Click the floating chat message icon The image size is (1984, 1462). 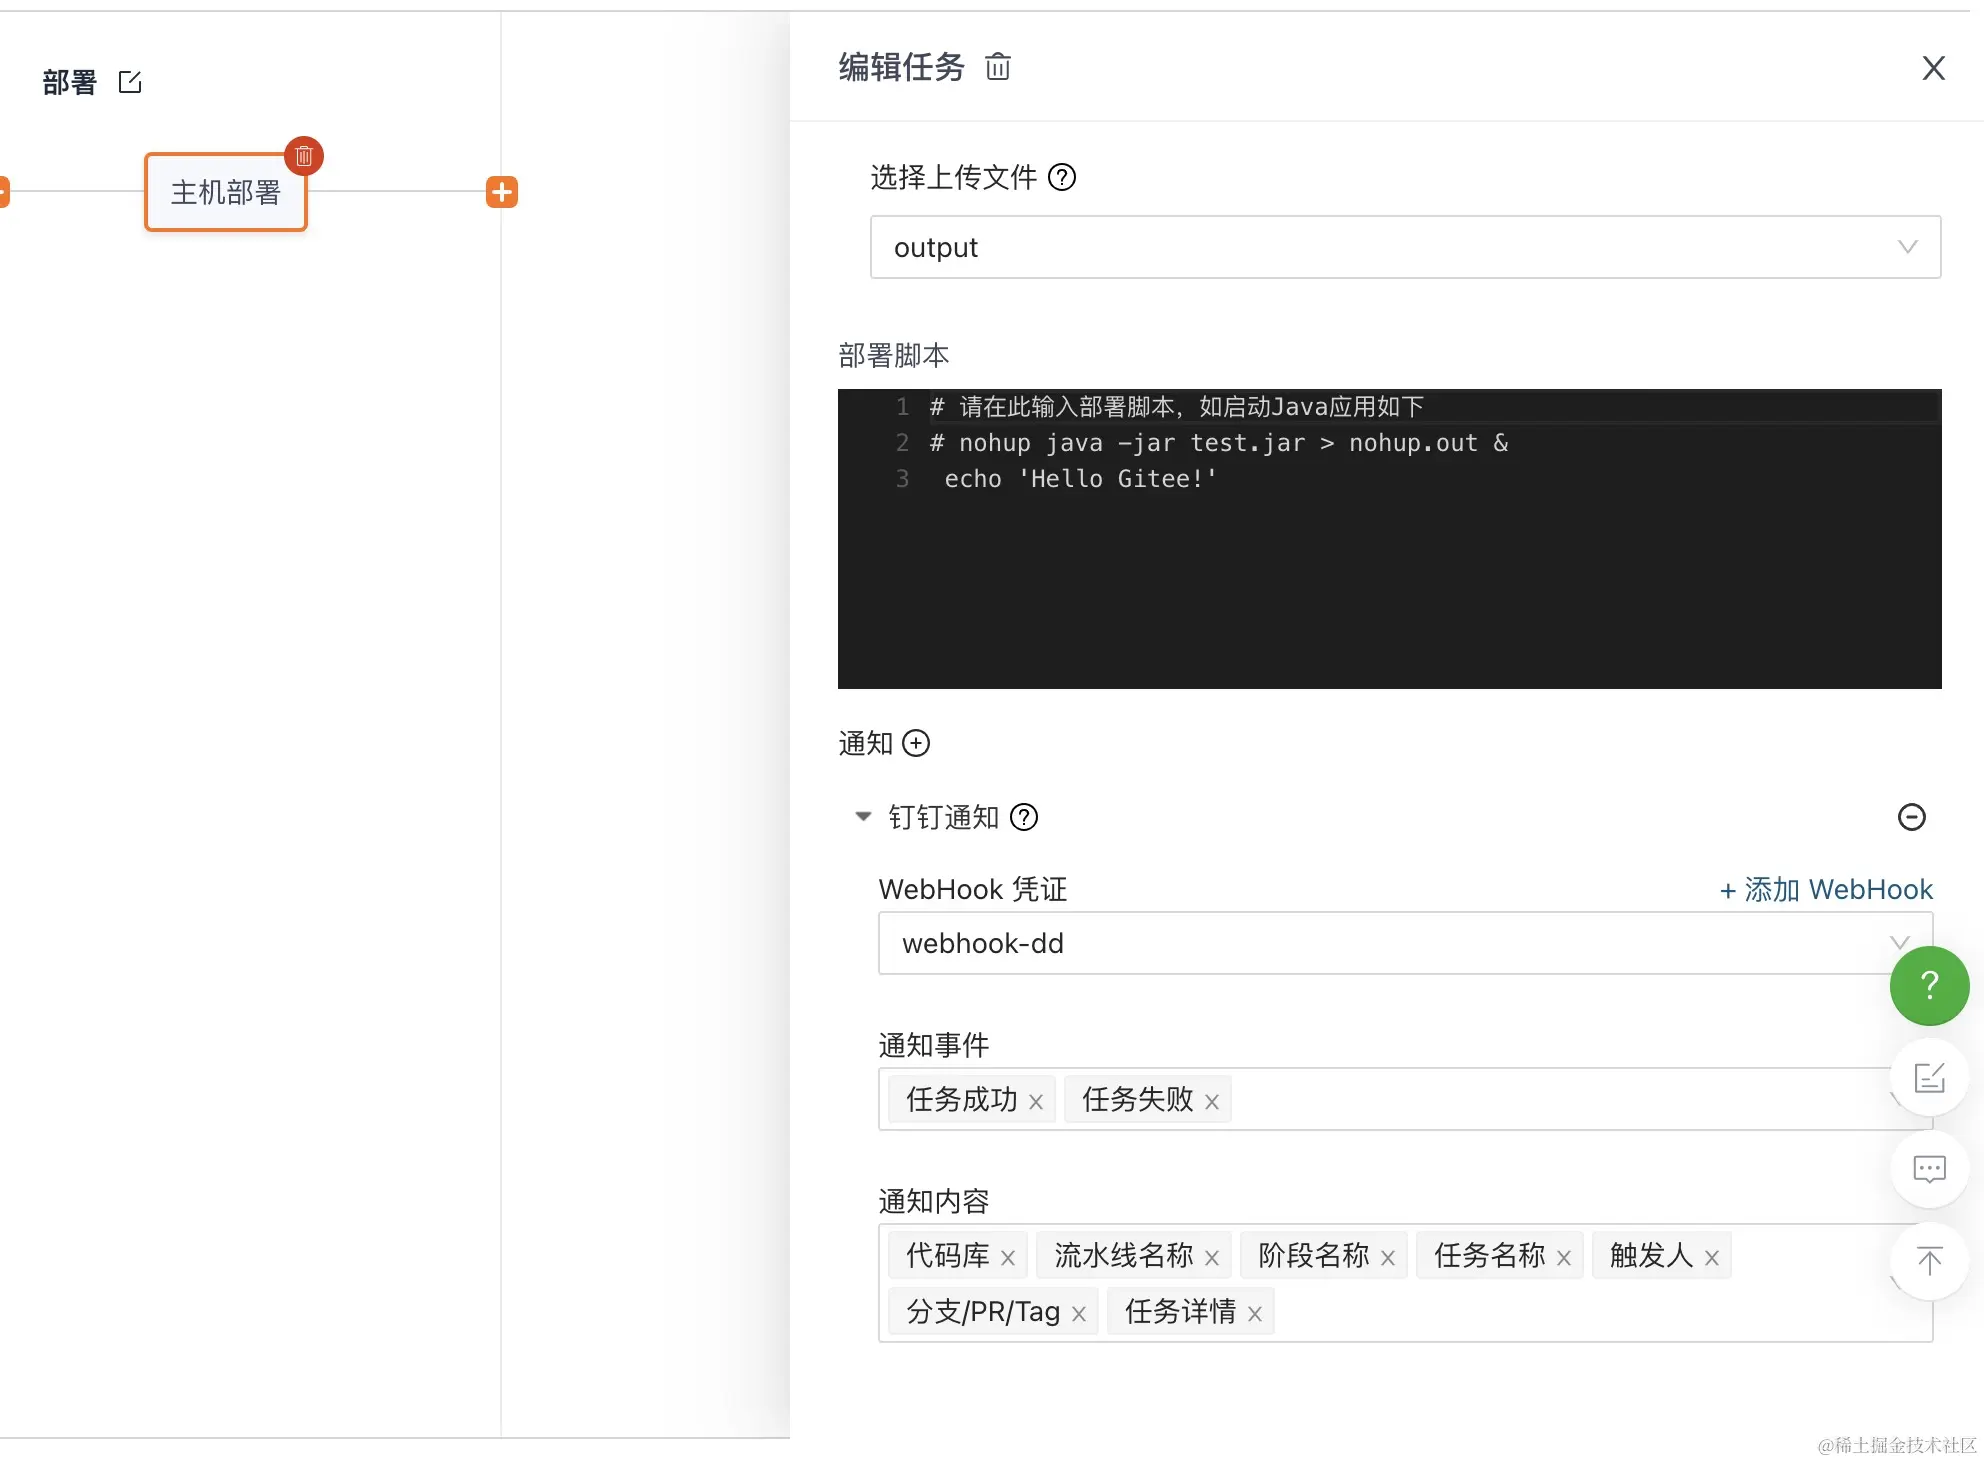tap(1929, 1169)
